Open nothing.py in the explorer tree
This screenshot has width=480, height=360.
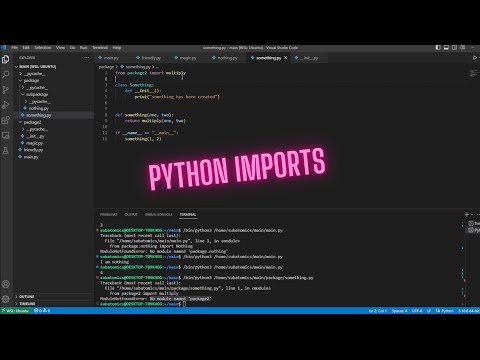[54, 108]
